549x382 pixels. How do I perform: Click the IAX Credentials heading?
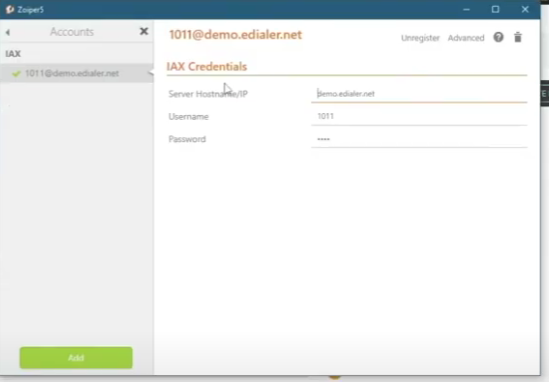[x=207, y=67]
